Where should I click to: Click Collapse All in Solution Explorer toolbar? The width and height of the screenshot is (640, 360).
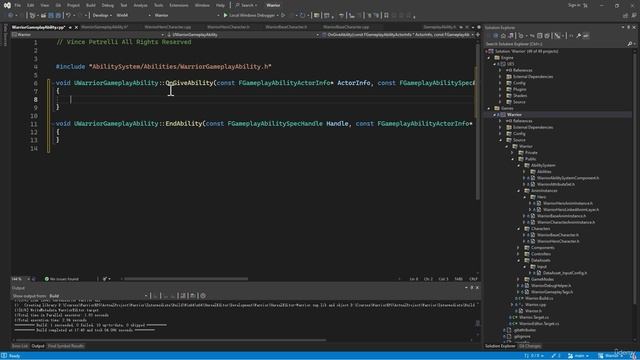click(540, 36)
